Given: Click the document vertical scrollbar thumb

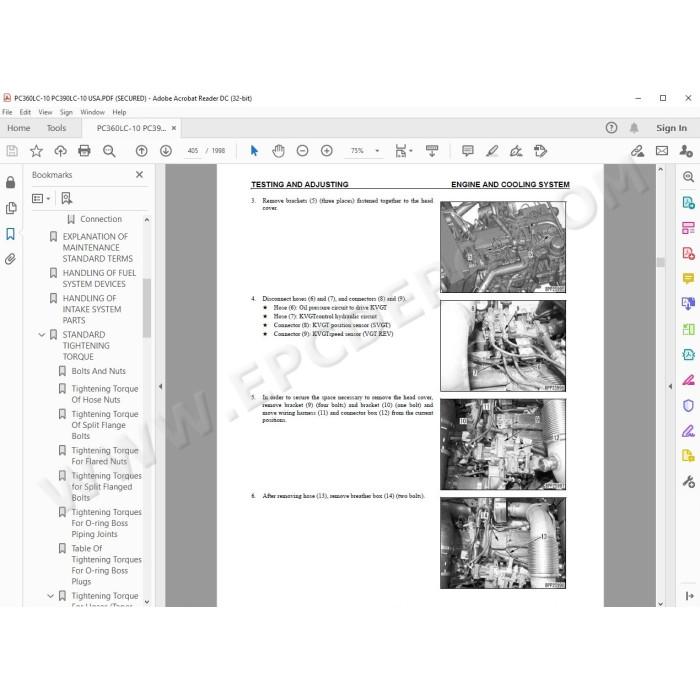Looking at the screenshot, I should (x=661, y=262).
